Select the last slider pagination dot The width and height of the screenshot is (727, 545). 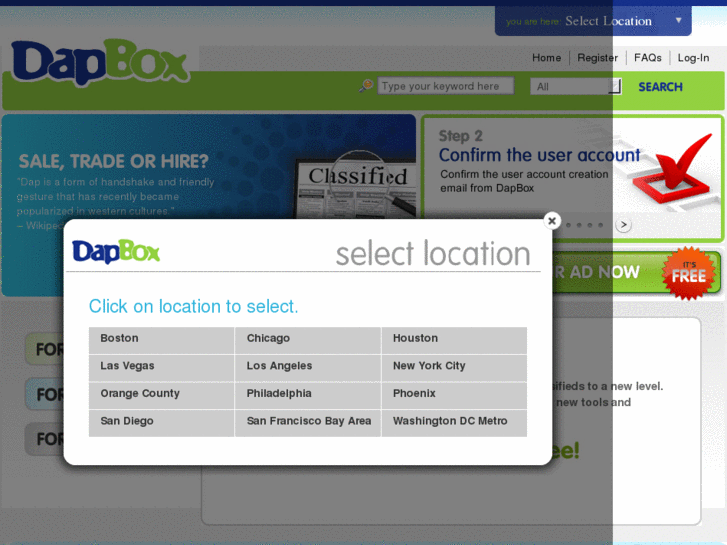(600, 225)
